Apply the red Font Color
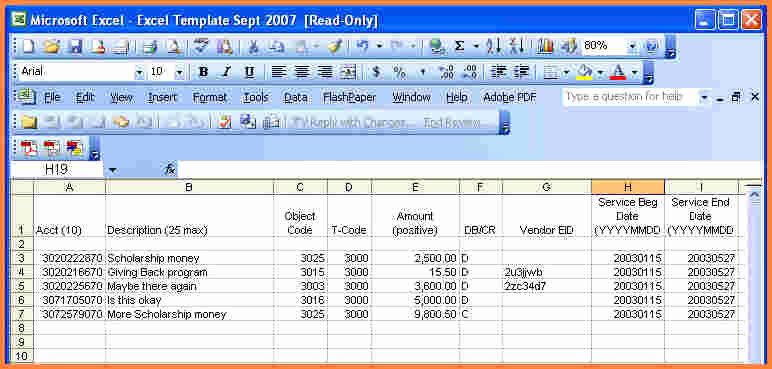 click(x=618, y=72)
